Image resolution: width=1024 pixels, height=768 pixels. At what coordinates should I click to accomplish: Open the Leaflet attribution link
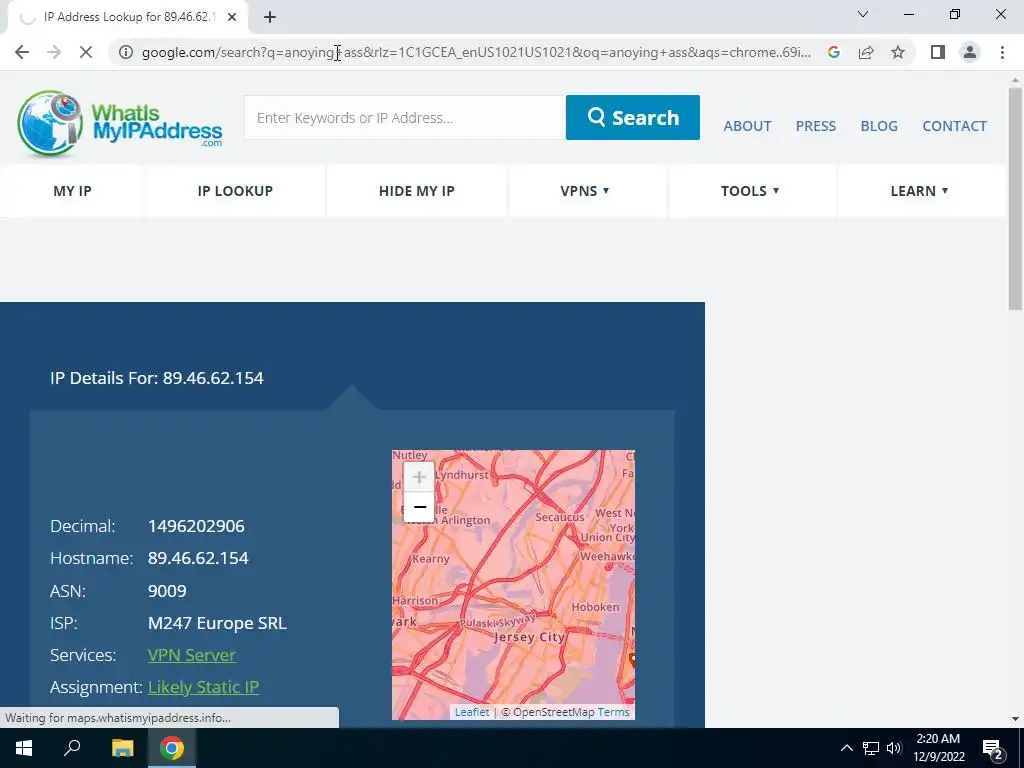[472, 712]
